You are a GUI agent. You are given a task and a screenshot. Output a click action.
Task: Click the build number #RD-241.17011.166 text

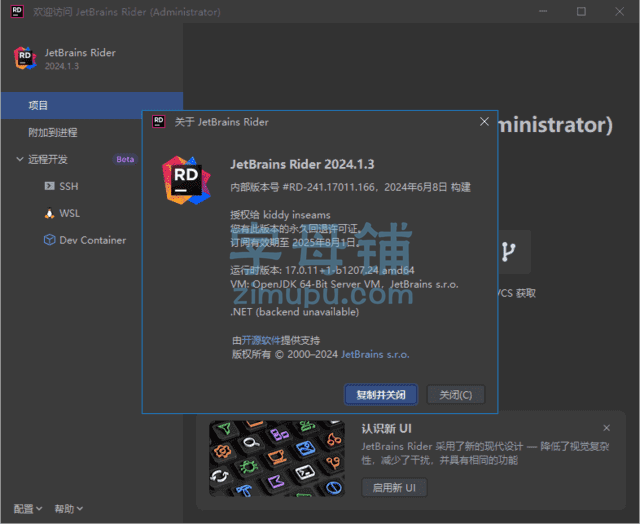[x=329, y=187]
